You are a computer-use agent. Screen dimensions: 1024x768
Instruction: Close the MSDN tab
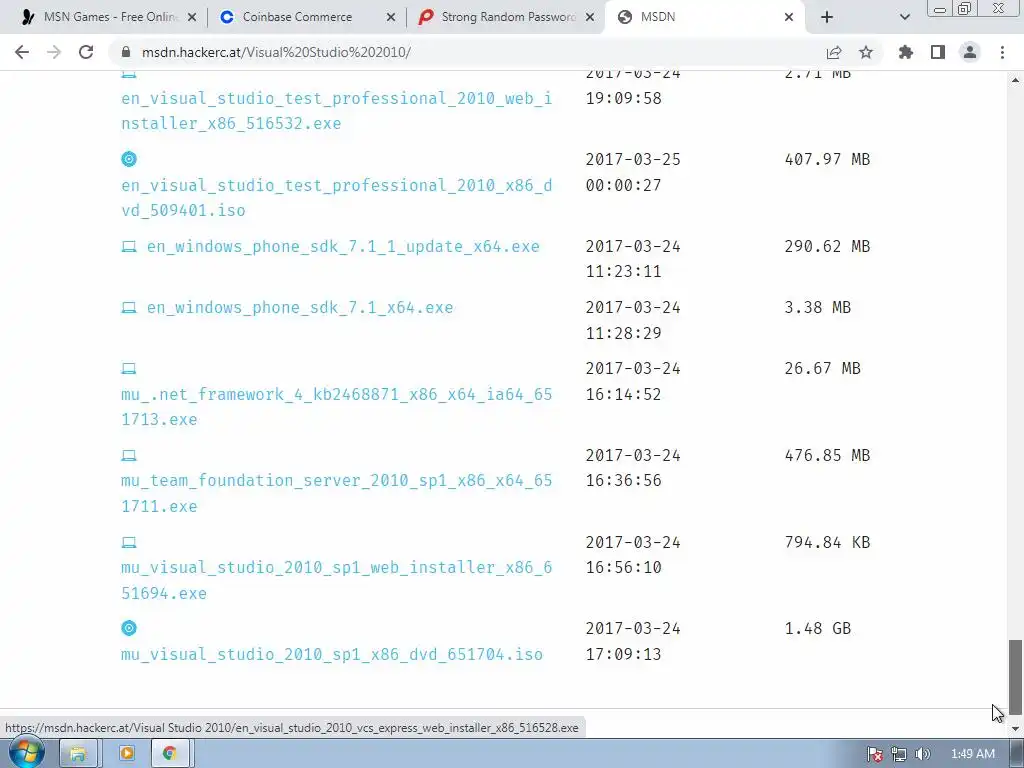click(789, 18)
